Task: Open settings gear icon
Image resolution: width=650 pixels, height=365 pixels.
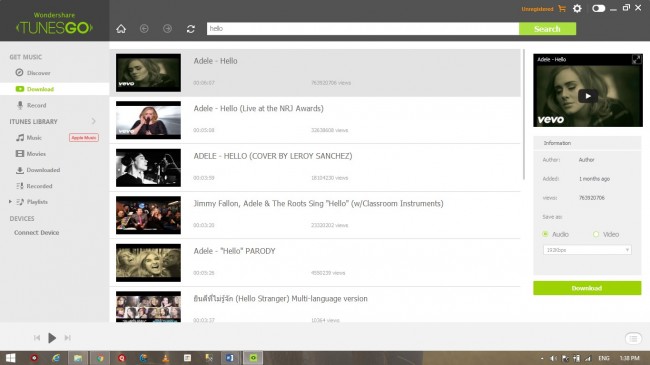Action: tap(577, 8)
